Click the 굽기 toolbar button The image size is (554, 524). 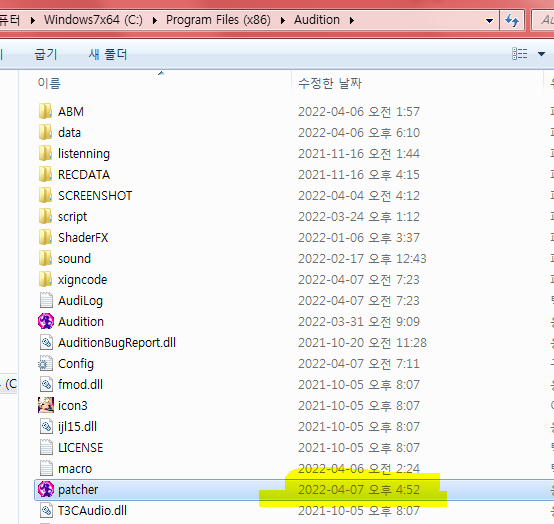tap(46, 54)
